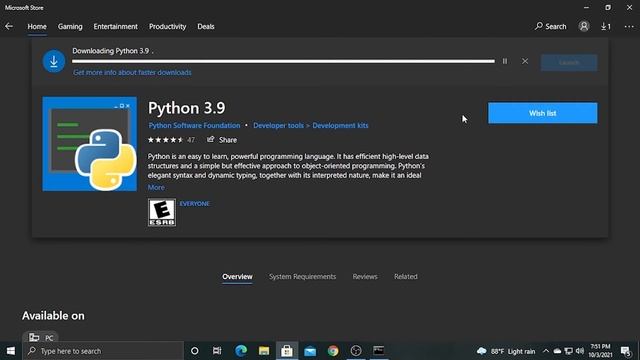Switch to the Related tab
This screenshot has width=640, height=360.
click(x=406, y=277)
